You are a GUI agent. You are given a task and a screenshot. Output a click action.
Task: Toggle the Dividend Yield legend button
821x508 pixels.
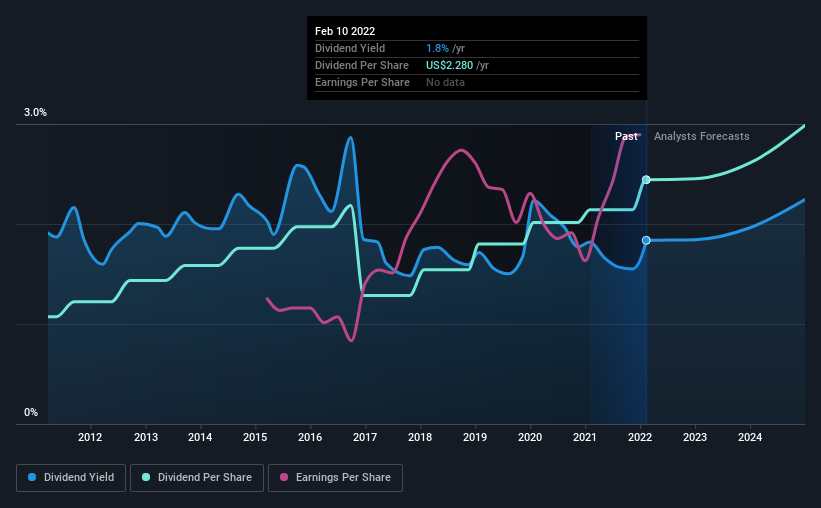coord(71,478)
